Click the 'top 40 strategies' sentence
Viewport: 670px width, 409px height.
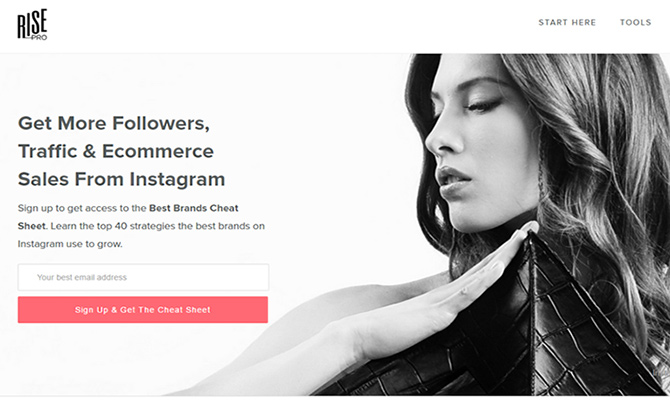(158, 226)
